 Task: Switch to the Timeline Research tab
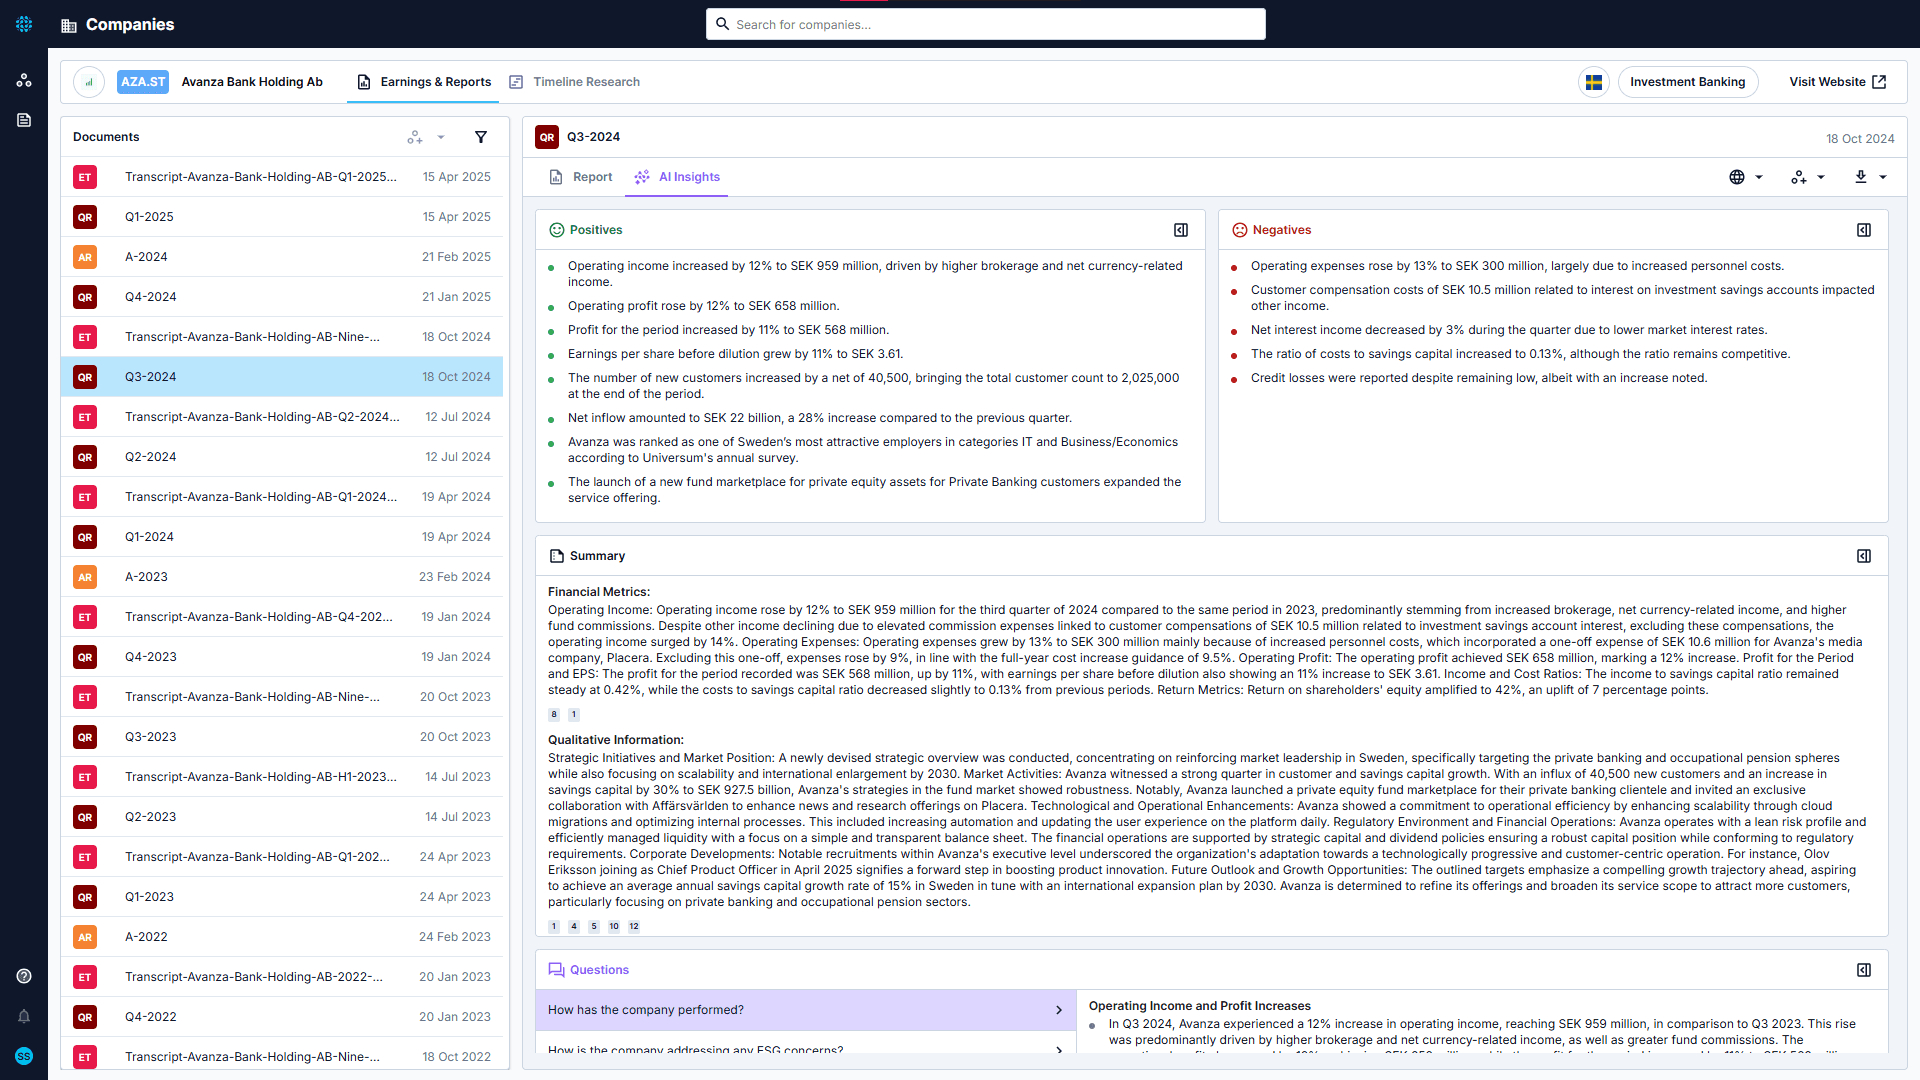coord(574,82)
